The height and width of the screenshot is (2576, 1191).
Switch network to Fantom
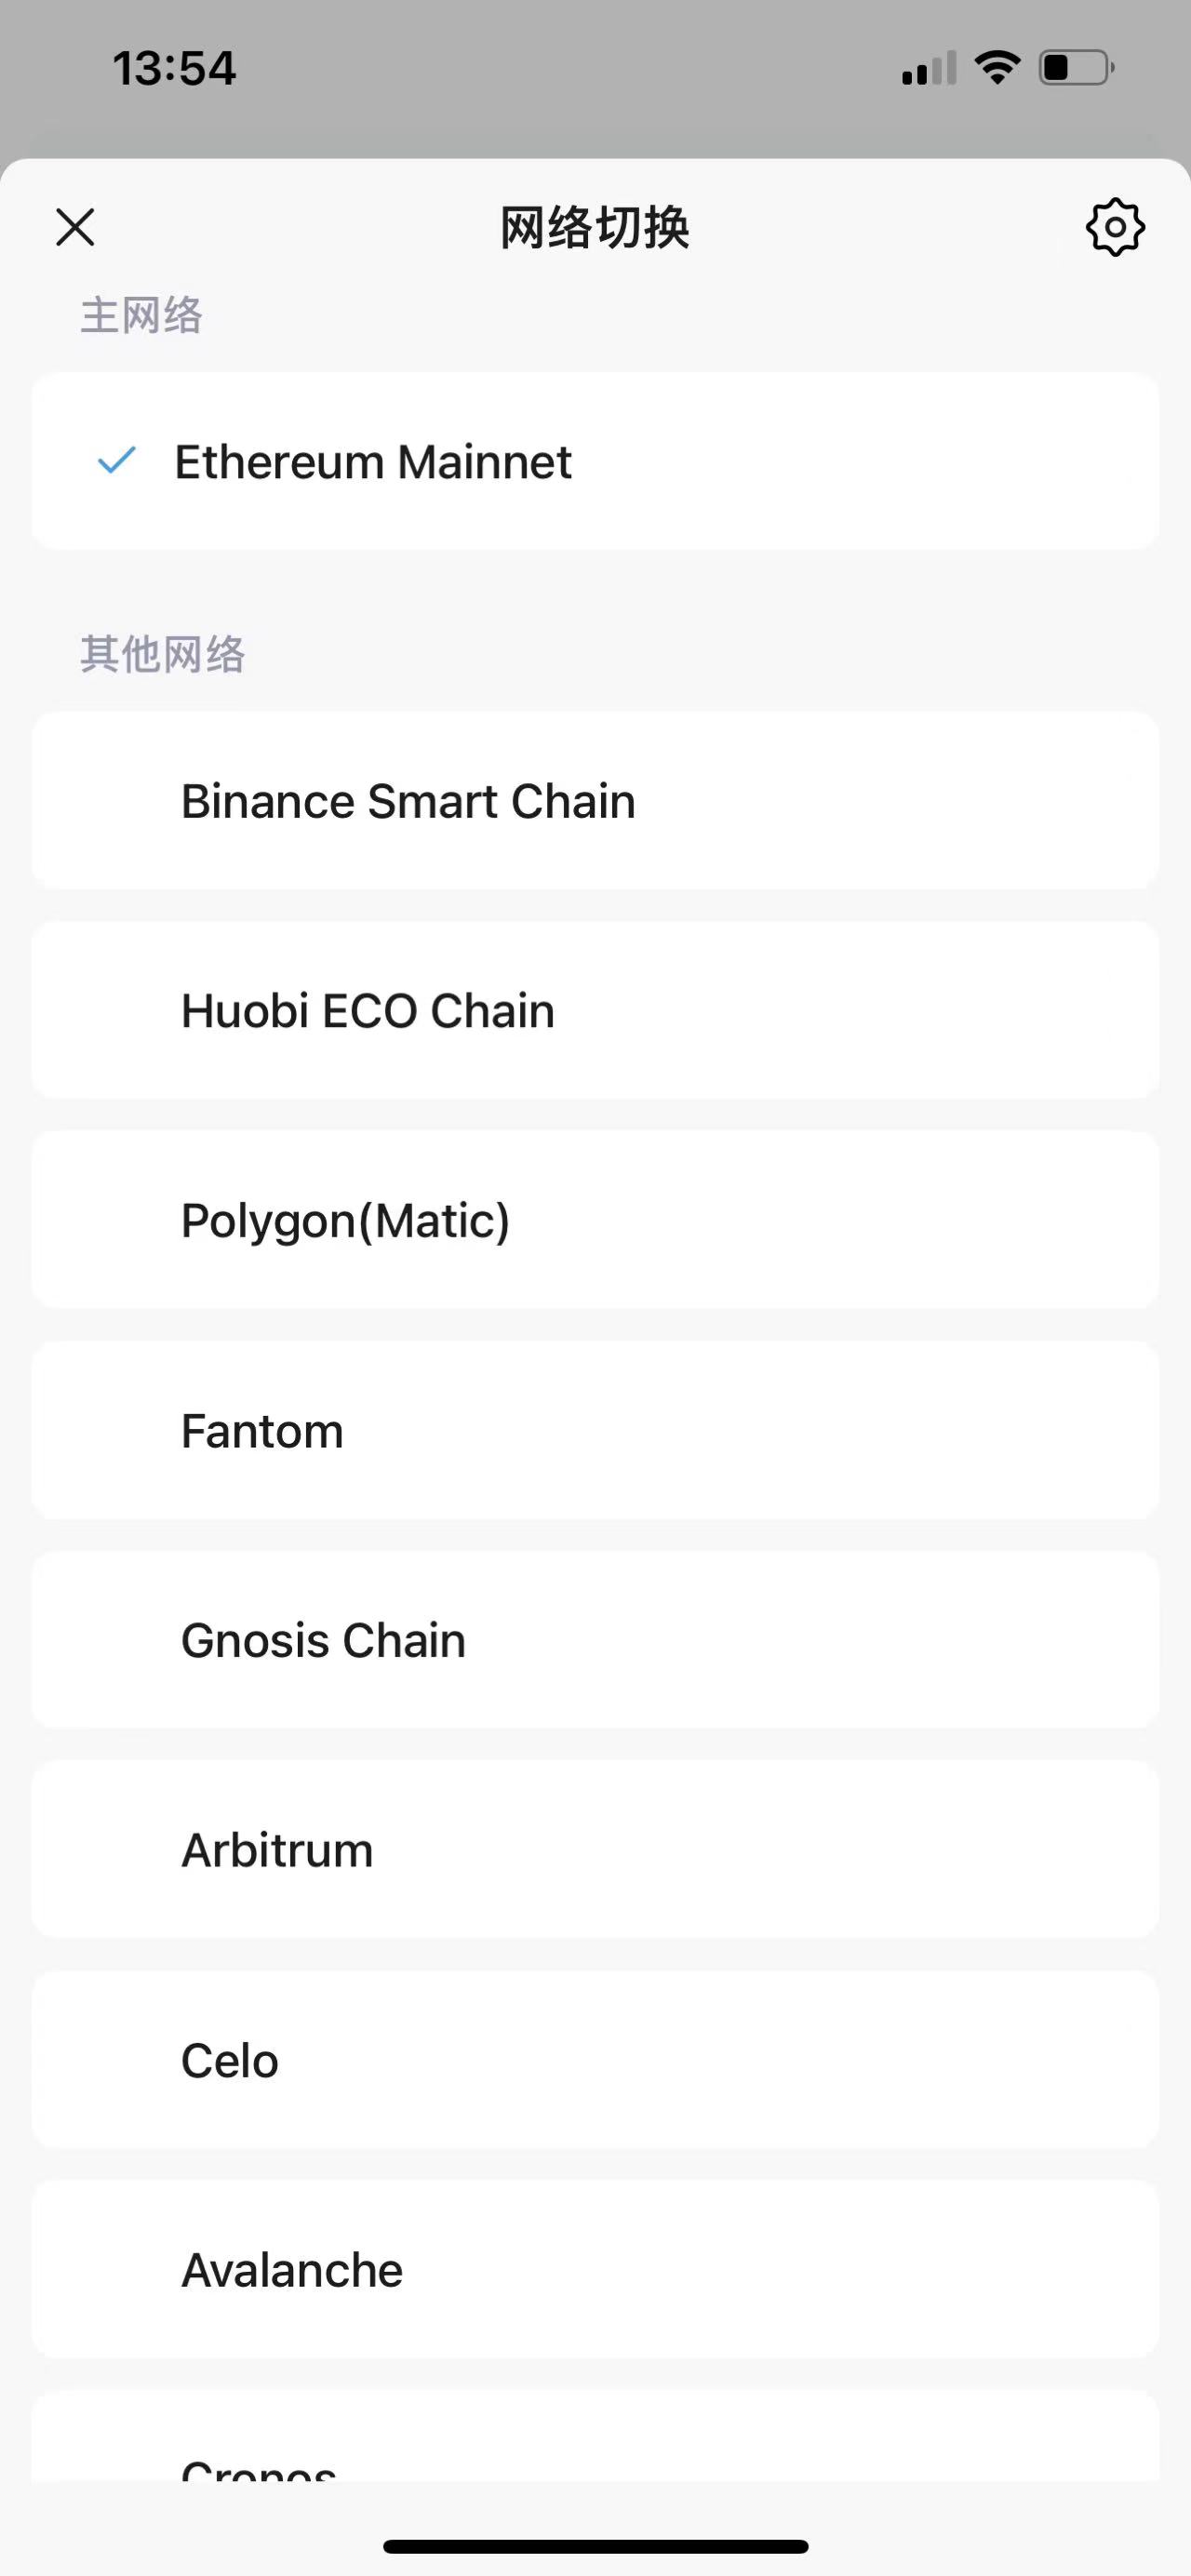tap(595, 1430)
